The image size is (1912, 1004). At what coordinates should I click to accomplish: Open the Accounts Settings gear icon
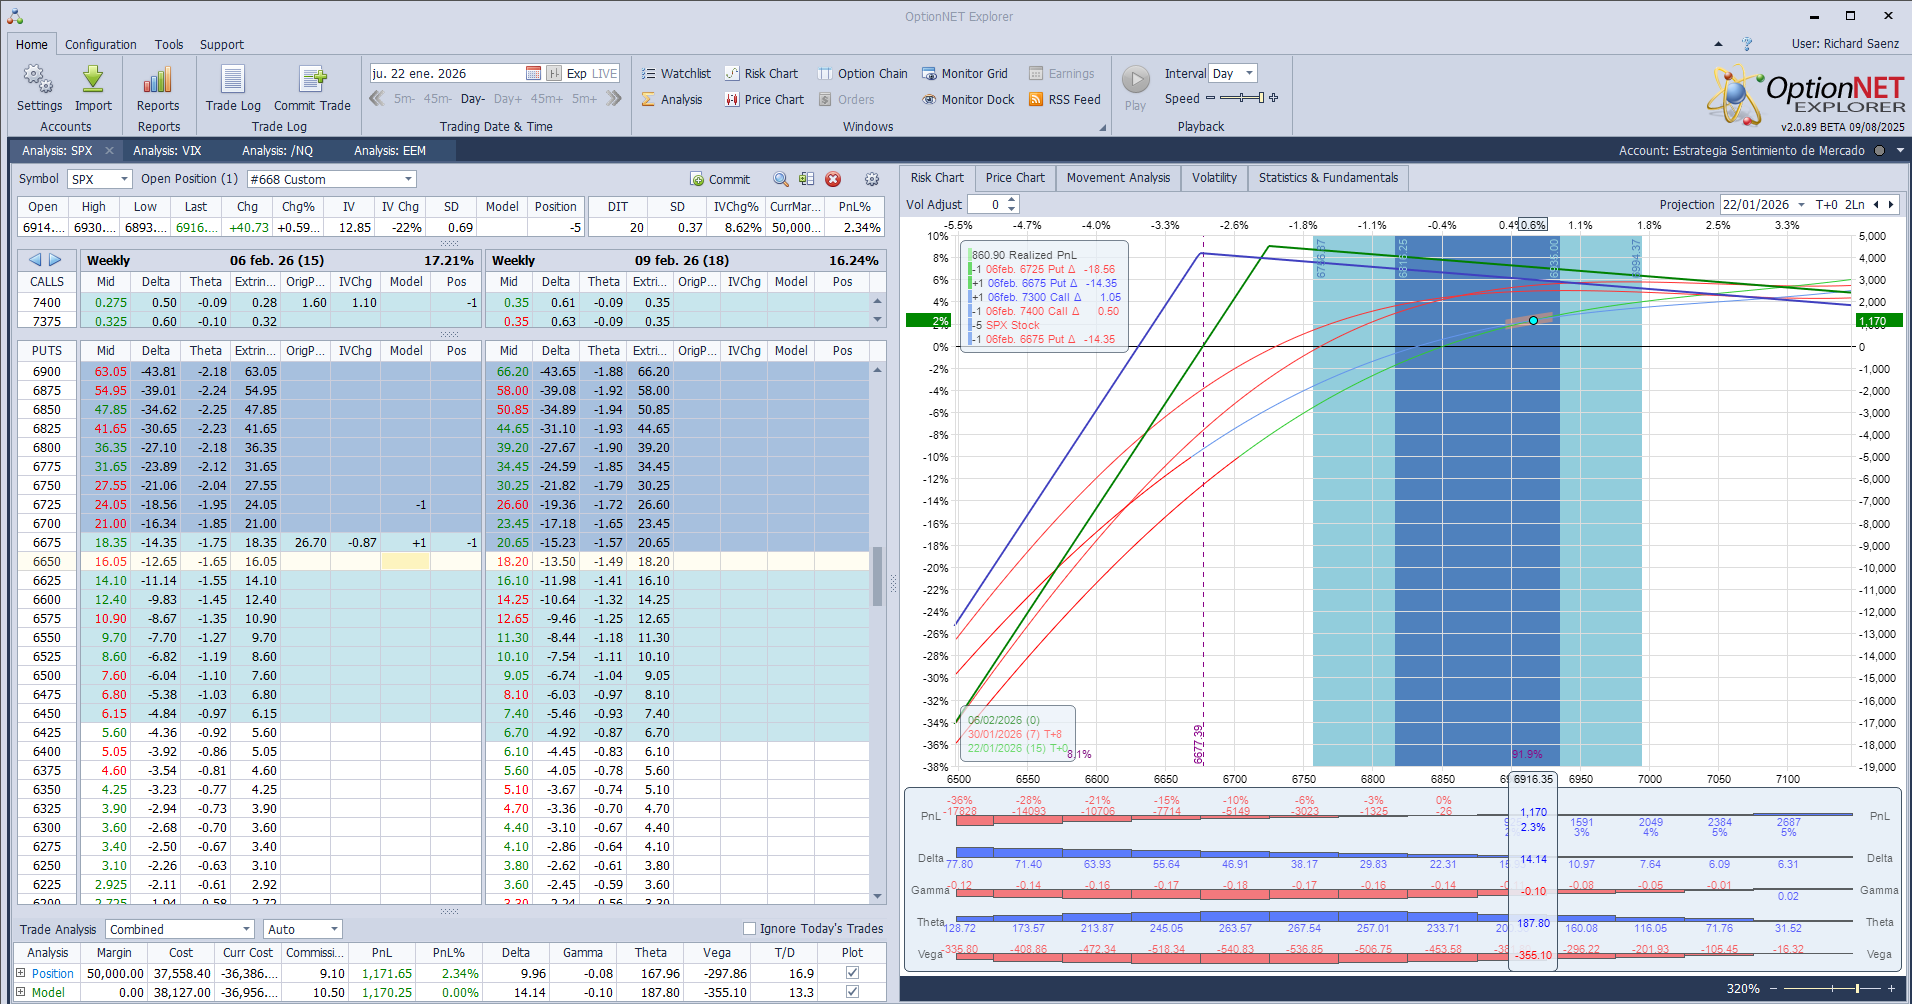[39, 80]
